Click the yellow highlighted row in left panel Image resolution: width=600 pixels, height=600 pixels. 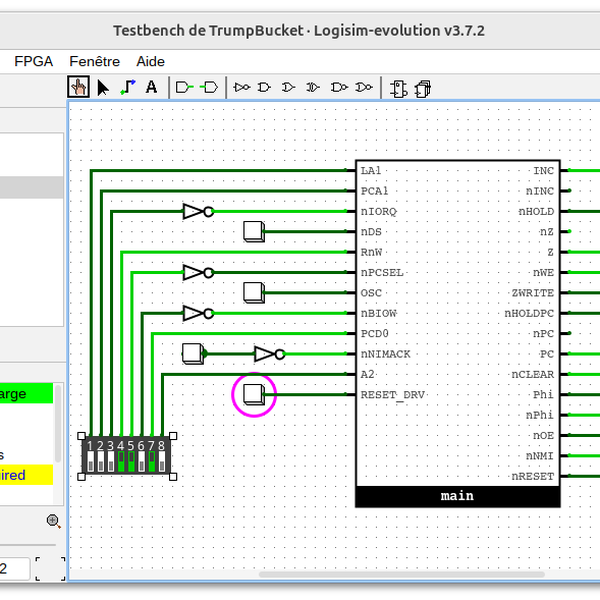[26, 475]
